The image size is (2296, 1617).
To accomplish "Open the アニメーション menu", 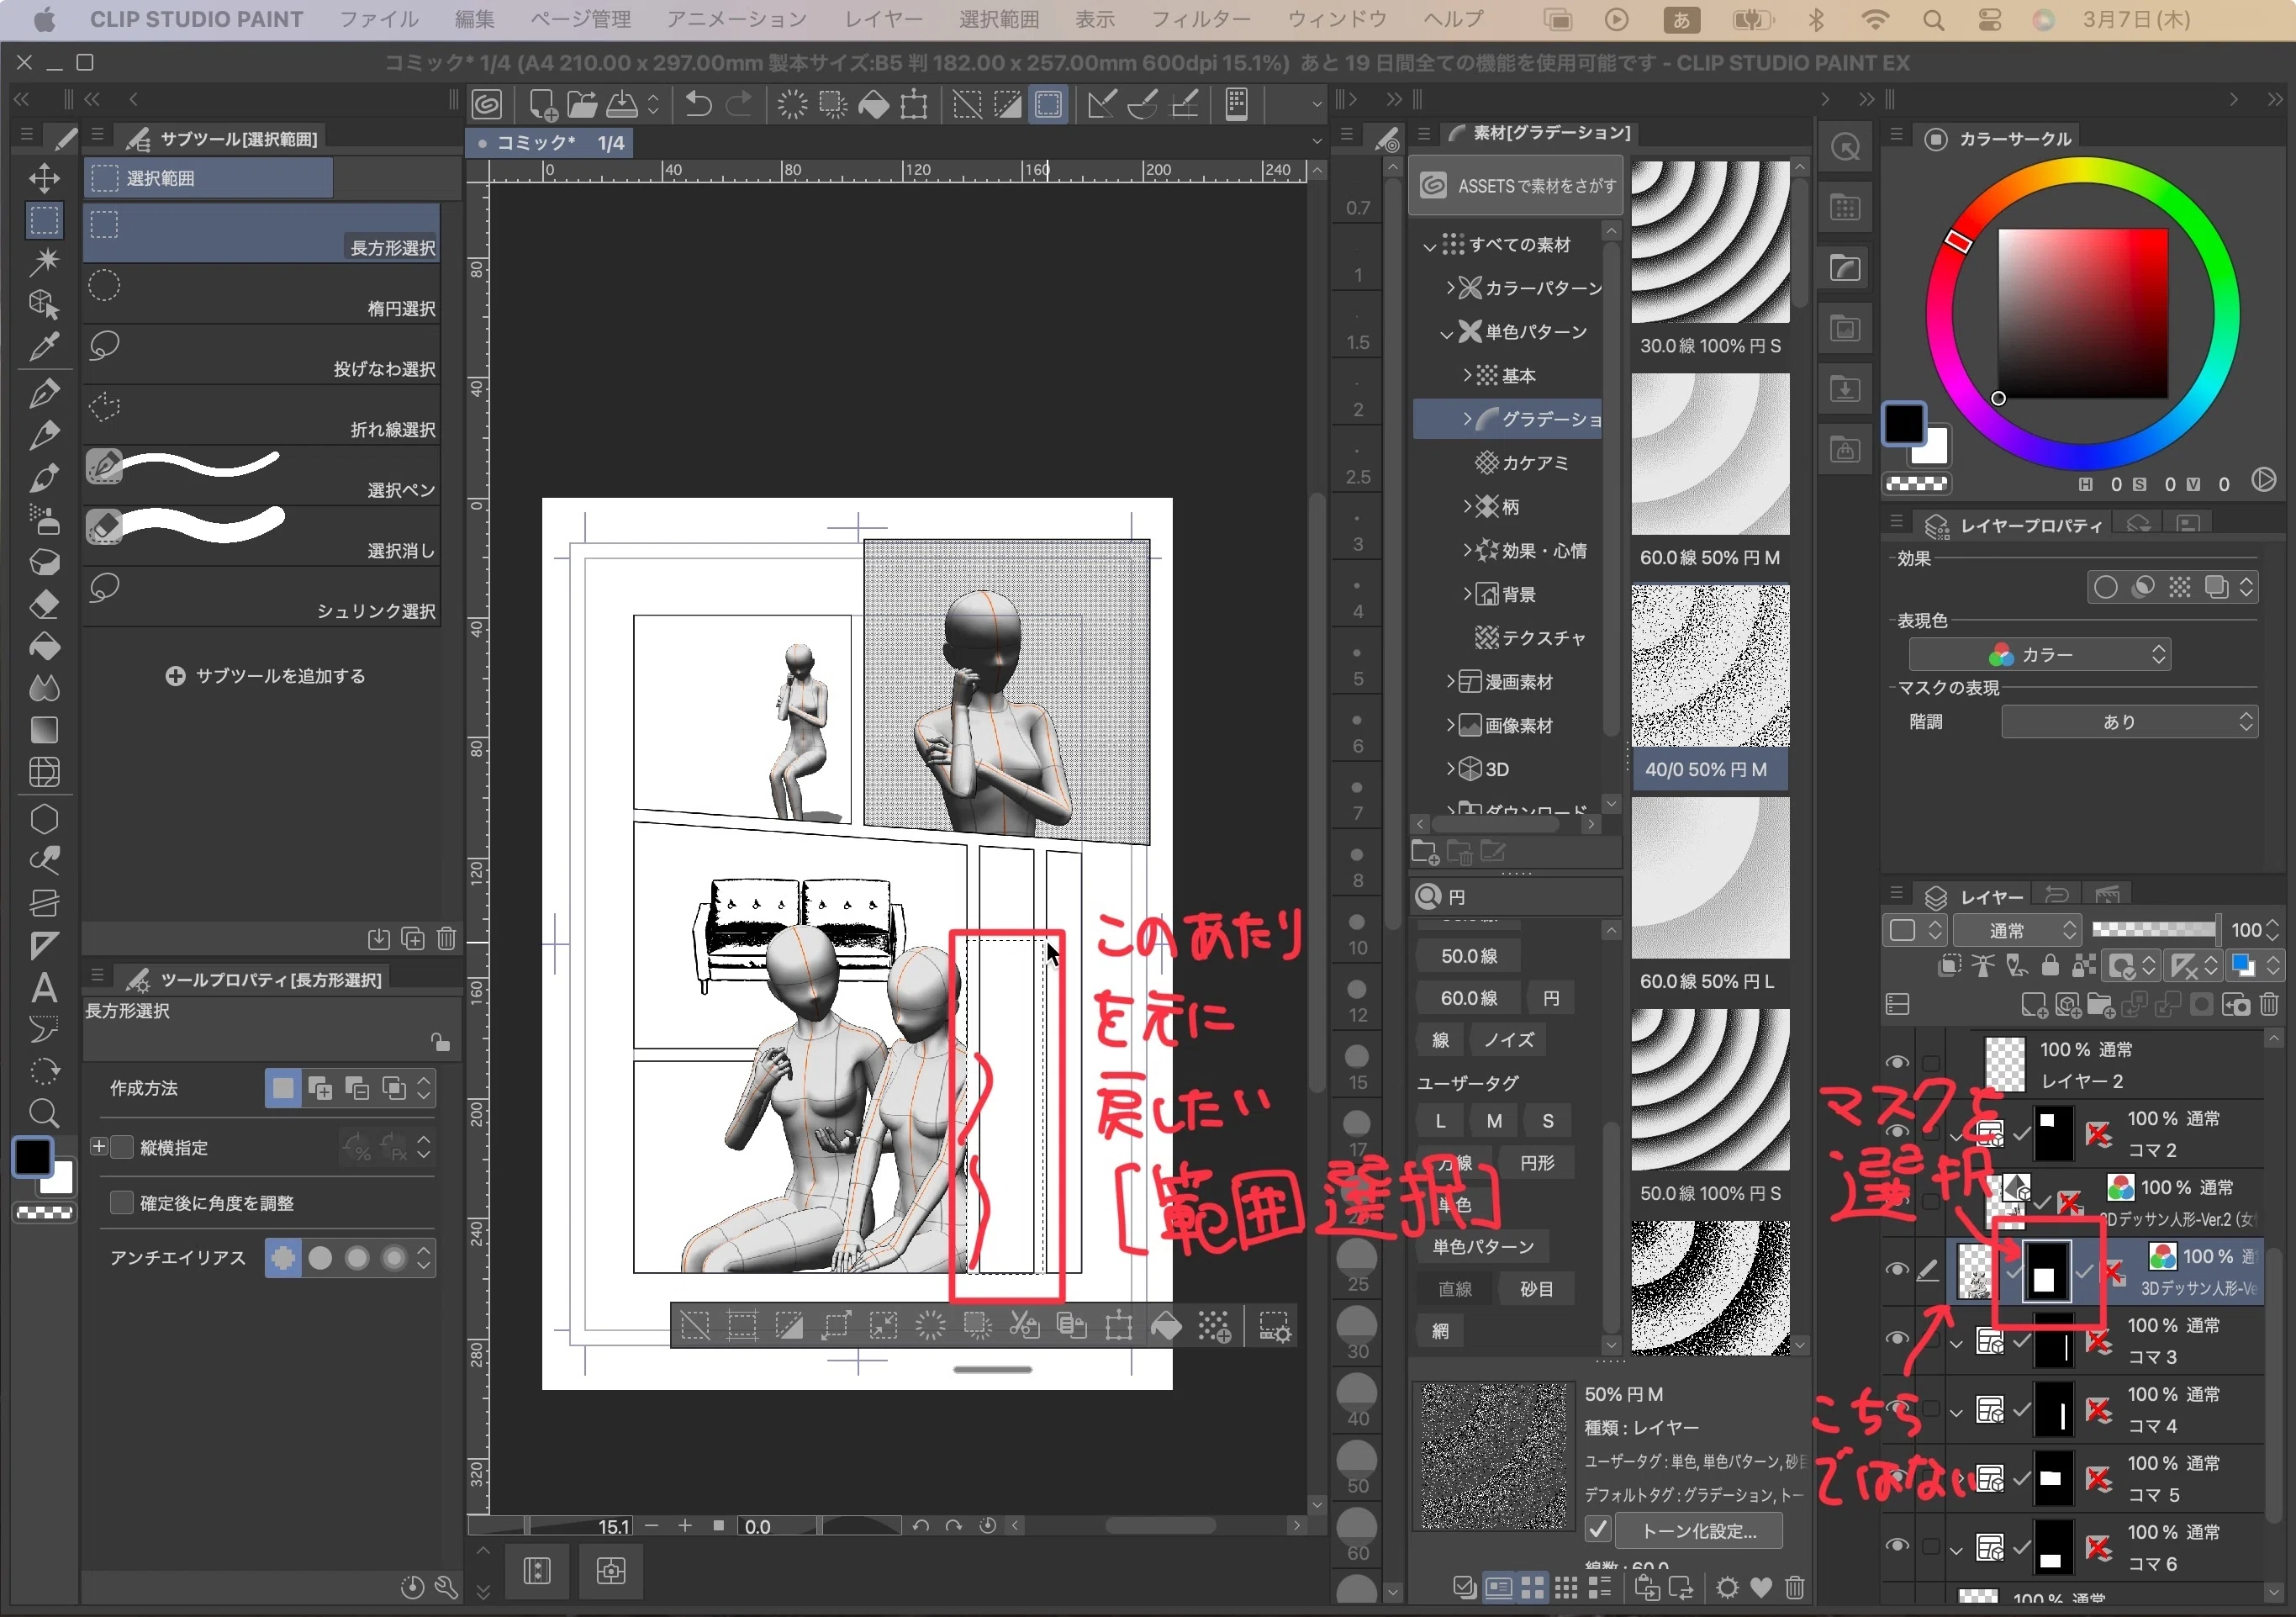I will click(x=736, y=19).
